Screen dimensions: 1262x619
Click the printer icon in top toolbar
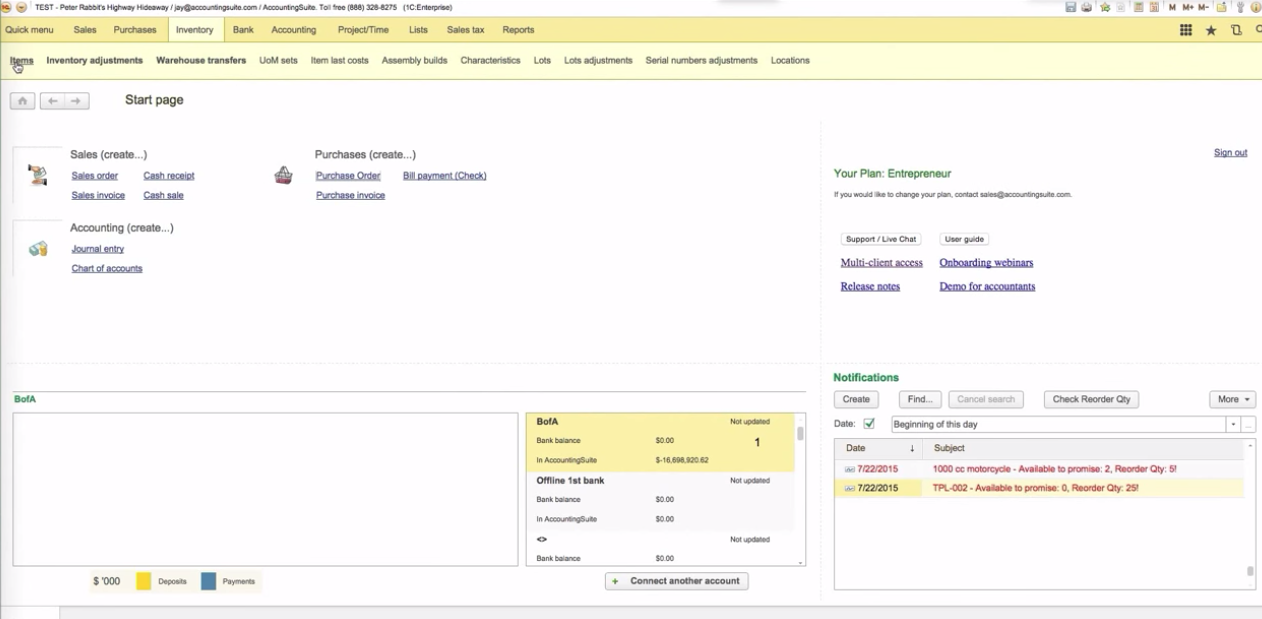[x=1086, y=7]
